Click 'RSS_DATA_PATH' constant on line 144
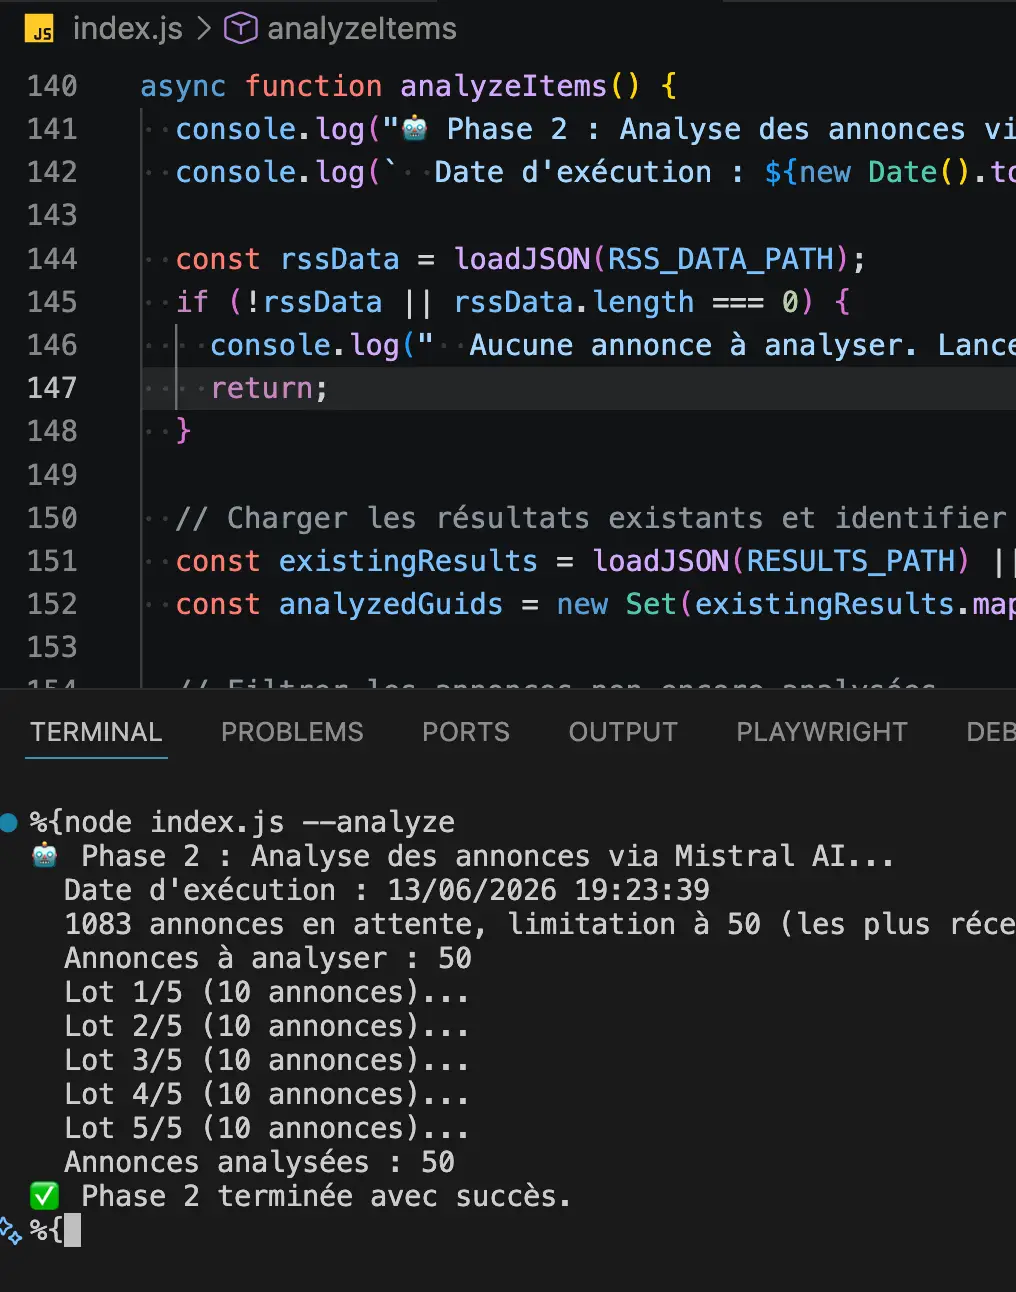 tap(721, 259)
